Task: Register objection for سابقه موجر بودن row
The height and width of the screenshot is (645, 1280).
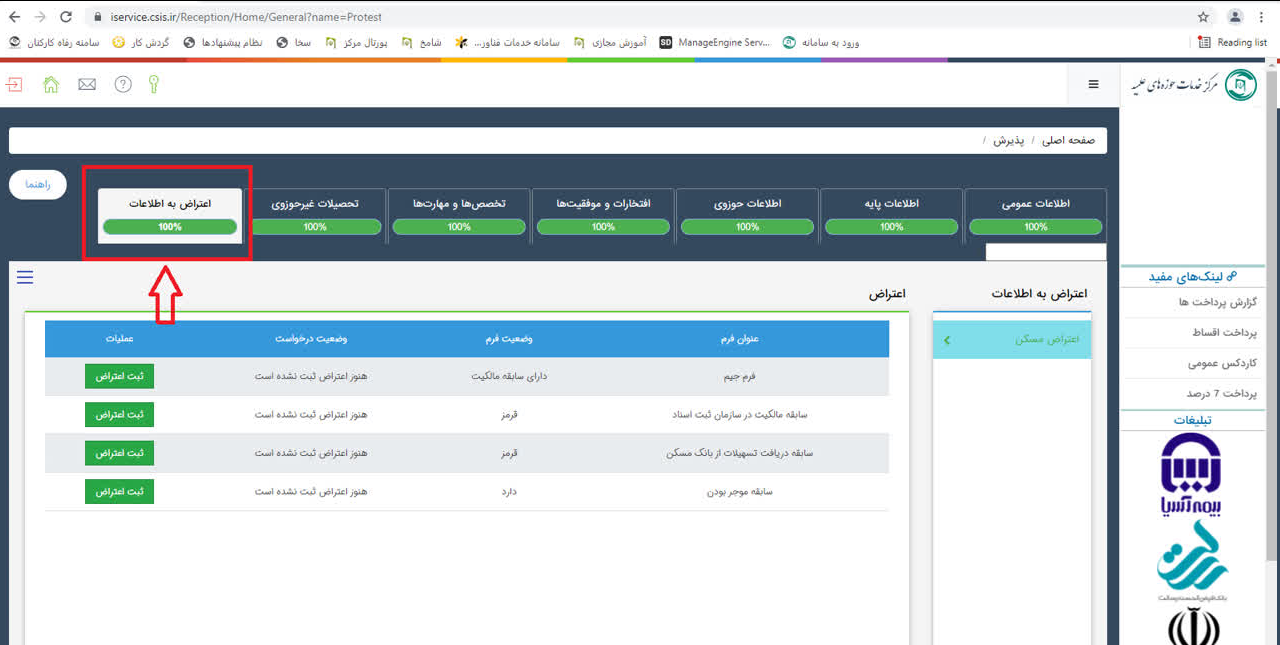Action: click(x=119, y=492)
